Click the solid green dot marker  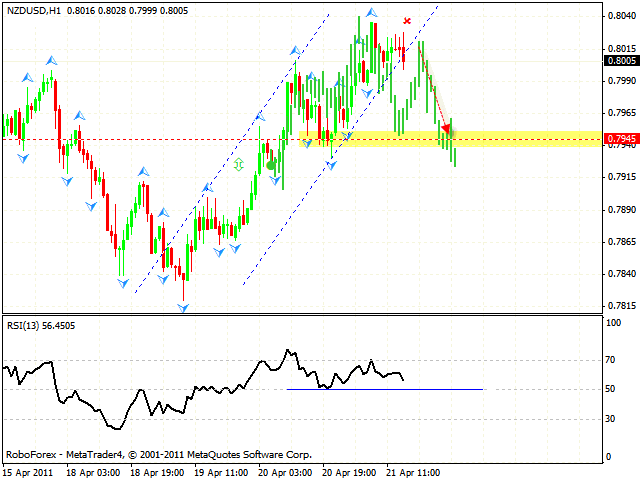(x=271, y=164)
